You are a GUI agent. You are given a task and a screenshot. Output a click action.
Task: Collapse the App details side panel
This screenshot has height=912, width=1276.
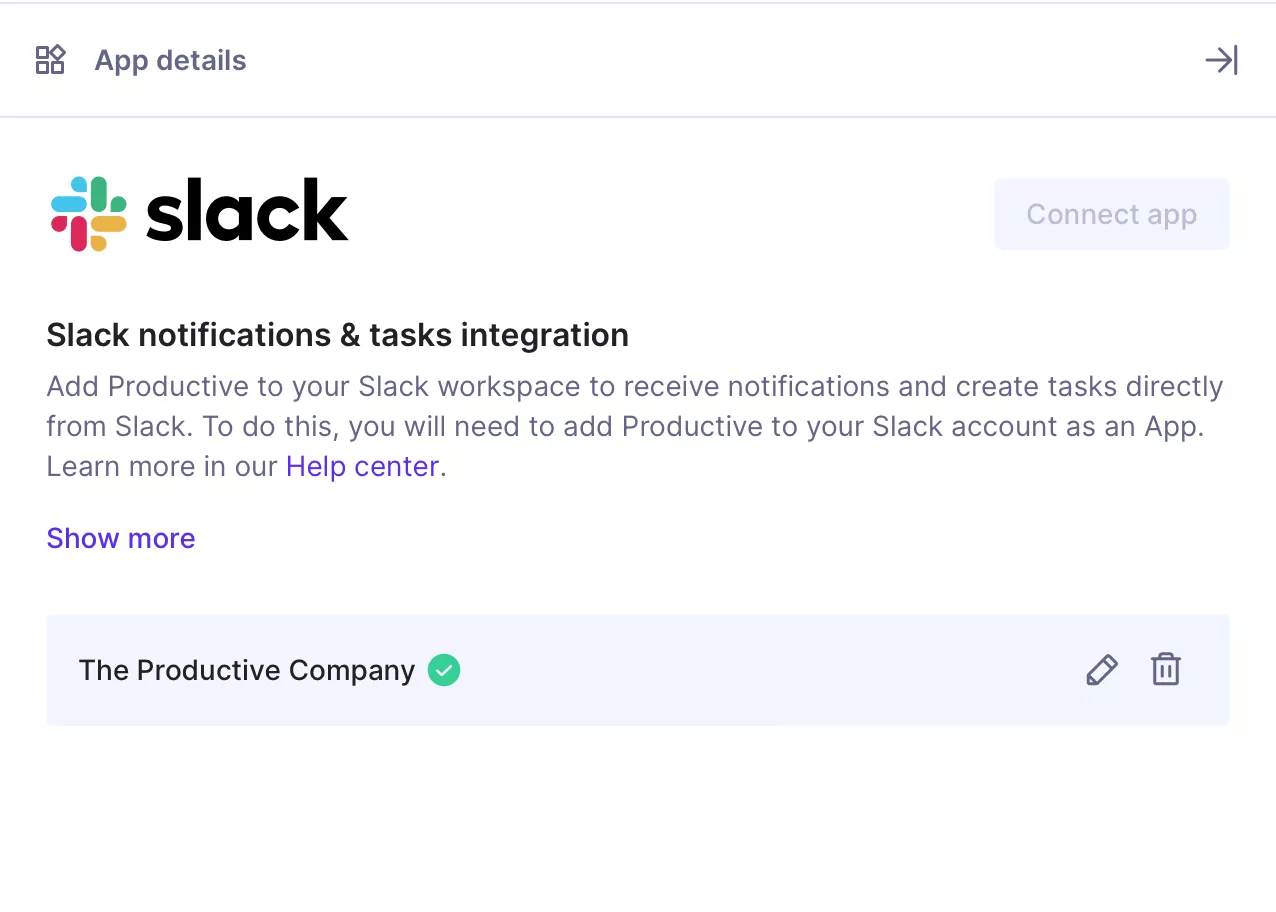(1221, 60)
